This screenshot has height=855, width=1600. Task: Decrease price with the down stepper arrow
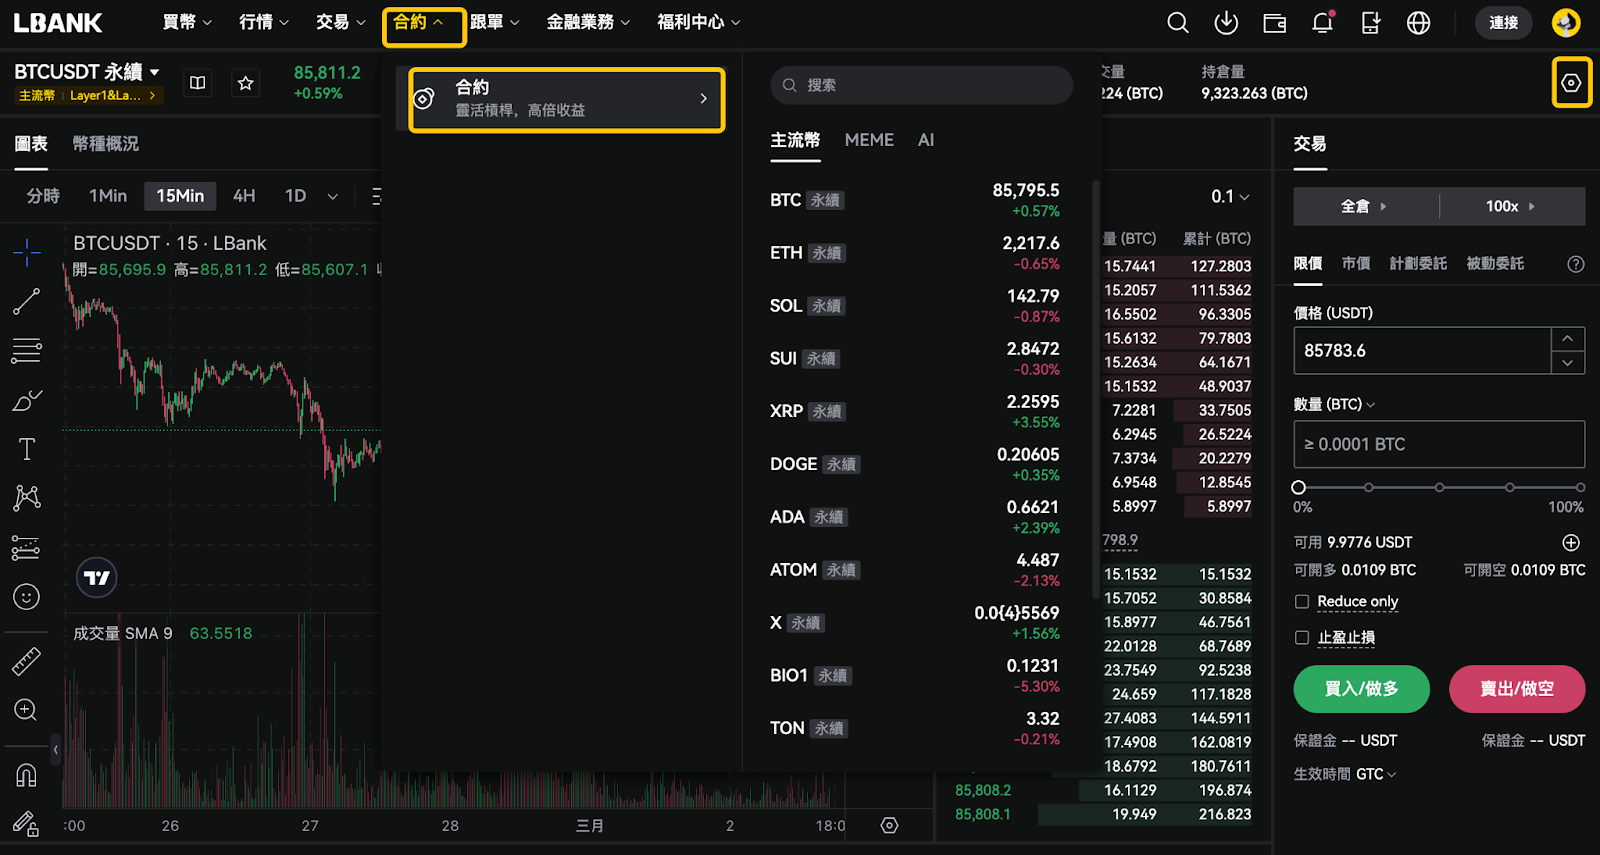click(1568, 363)
